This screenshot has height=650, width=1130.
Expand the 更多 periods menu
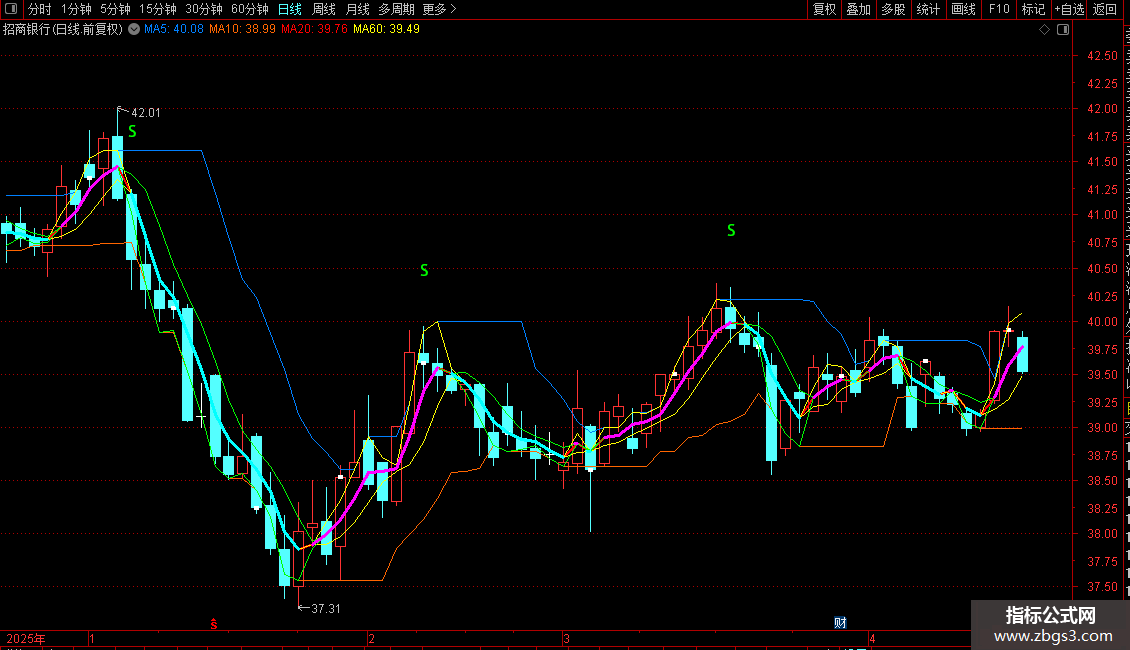pos(439,9)
